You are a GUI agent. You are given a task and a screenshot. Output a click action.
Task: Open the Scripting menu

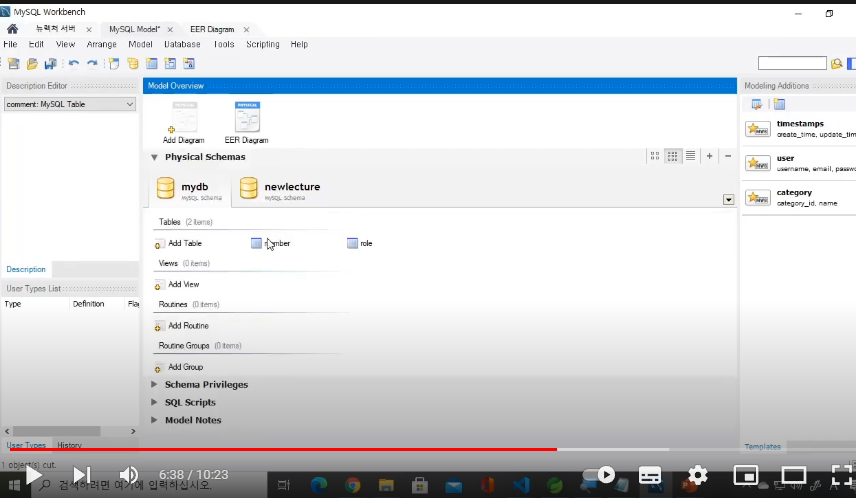pyautogui.click(x=263, y=44)
